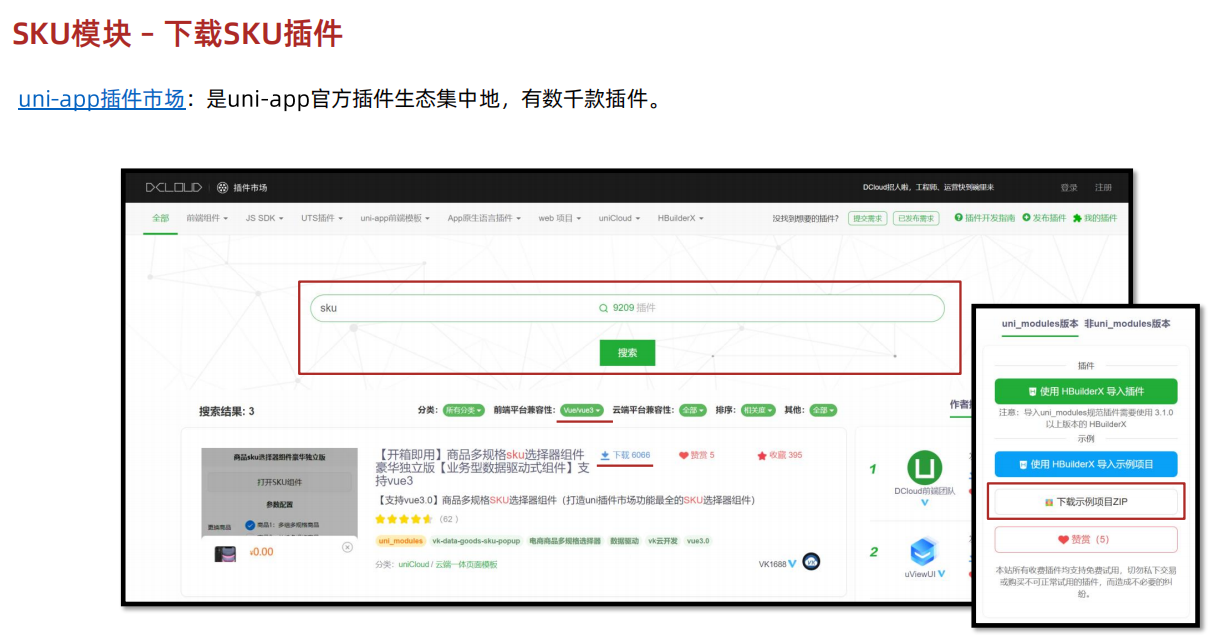Click 注册 in the top bar

[1103, 188]
